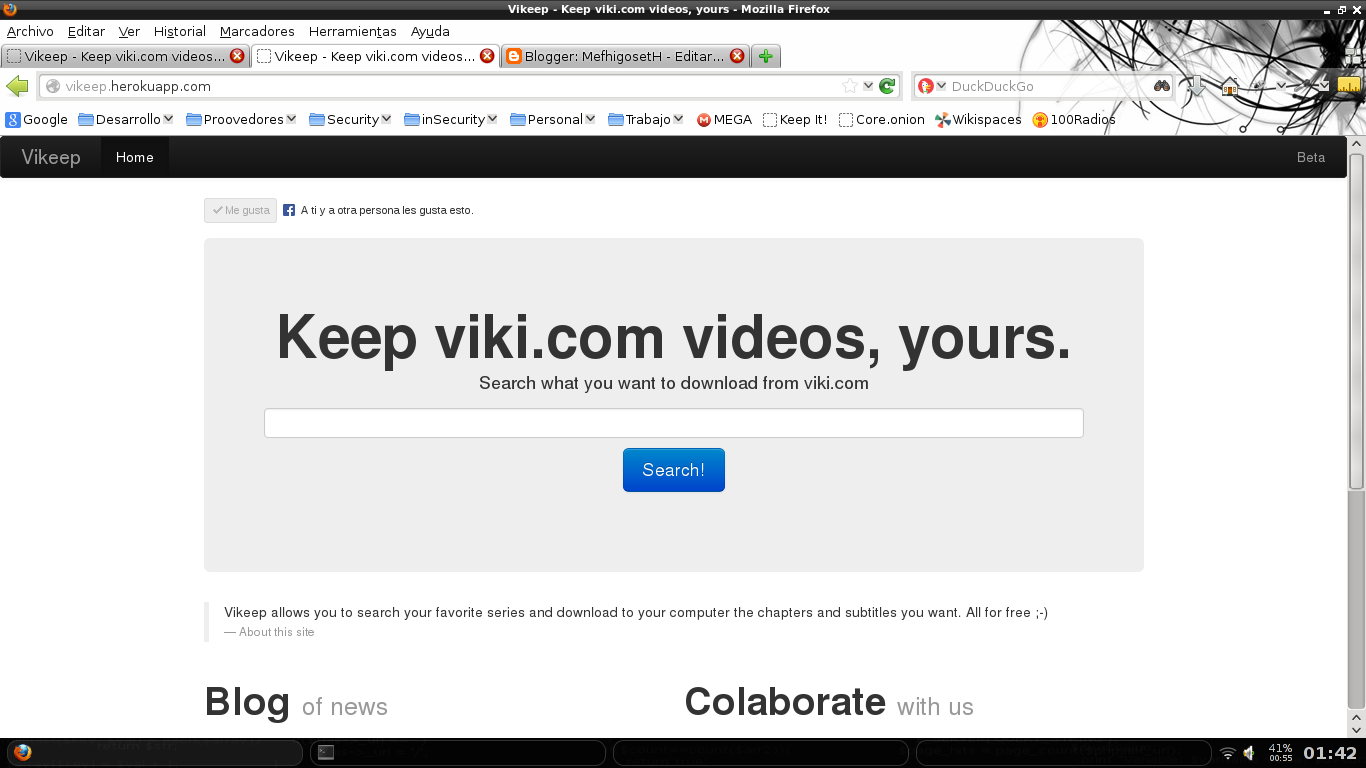Open the Core.onion bookmark
The width and height of the screenshot is (1366, 768).
click(882, 119)
